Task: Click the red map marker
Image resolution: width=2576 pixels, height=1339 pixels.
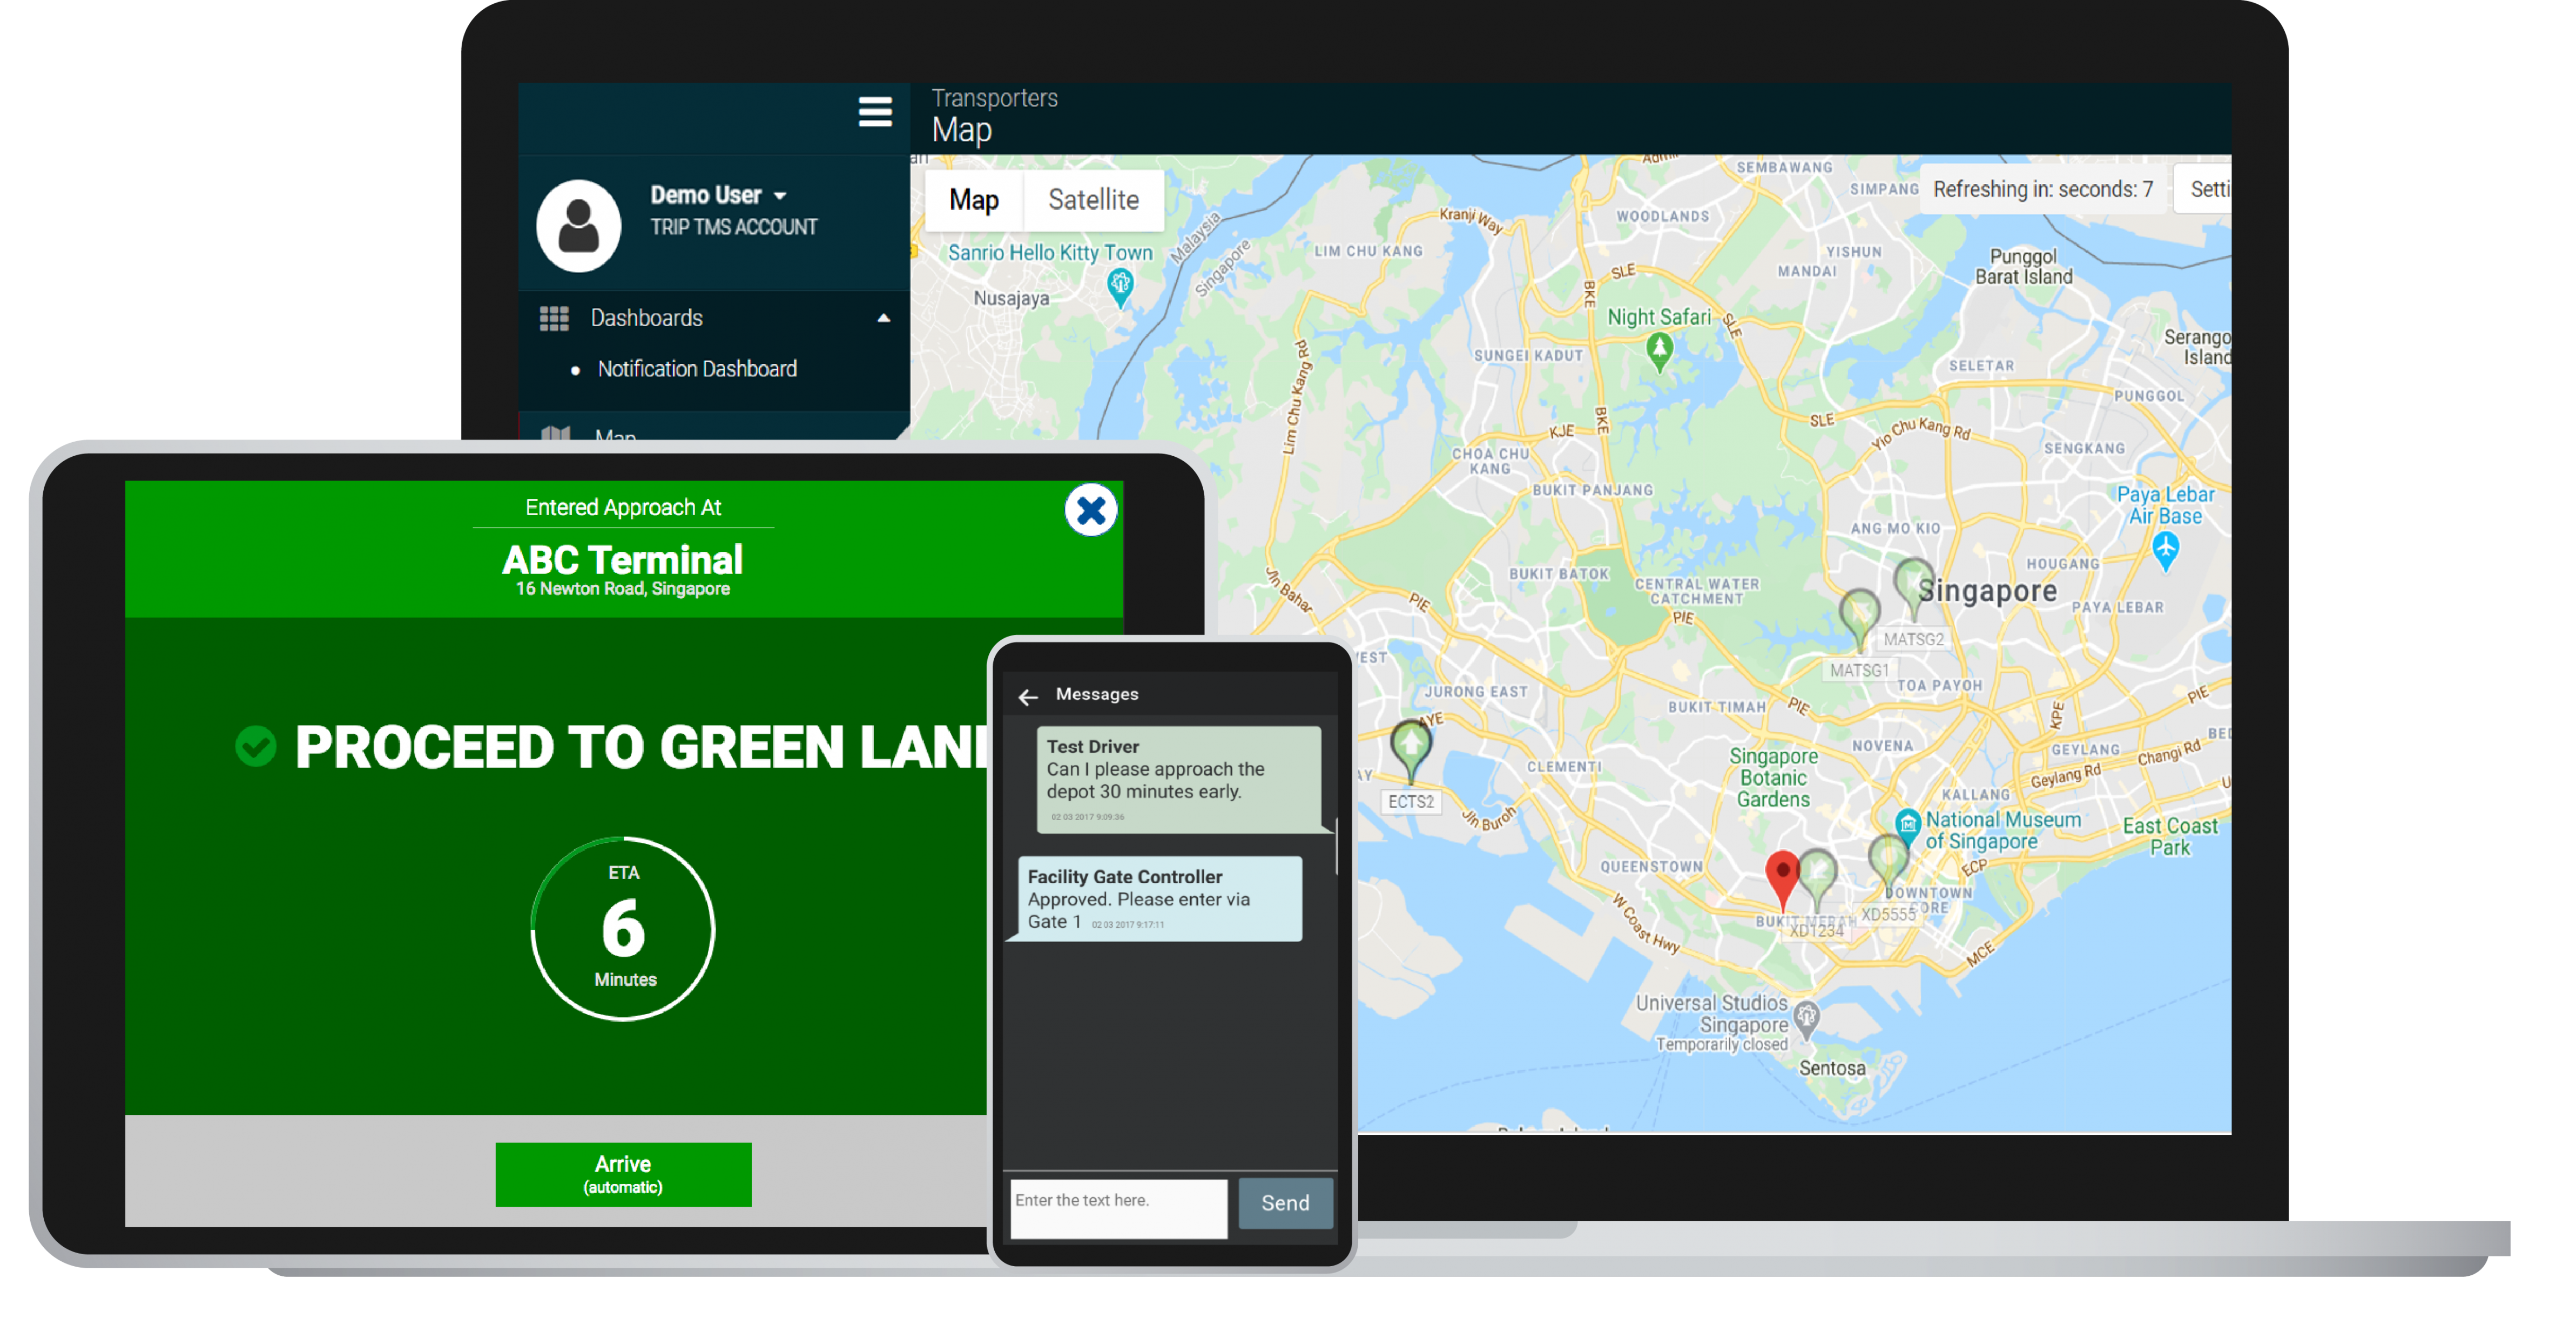Action: tap(1782, 880)
